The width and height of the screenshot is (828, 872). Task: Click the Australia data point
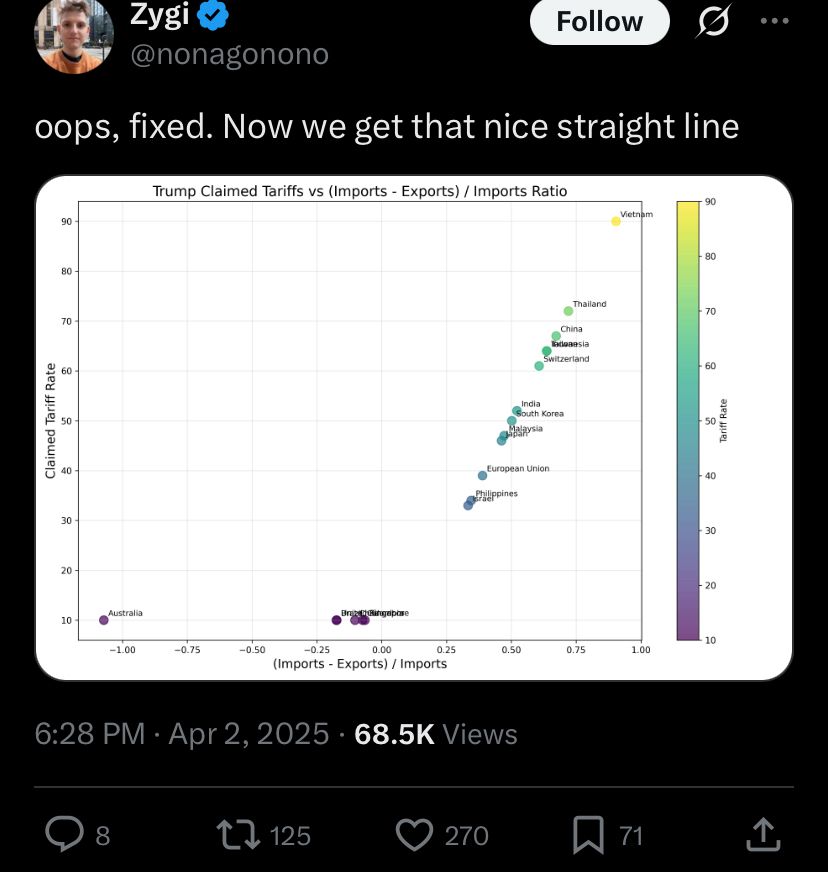point(104,620)
